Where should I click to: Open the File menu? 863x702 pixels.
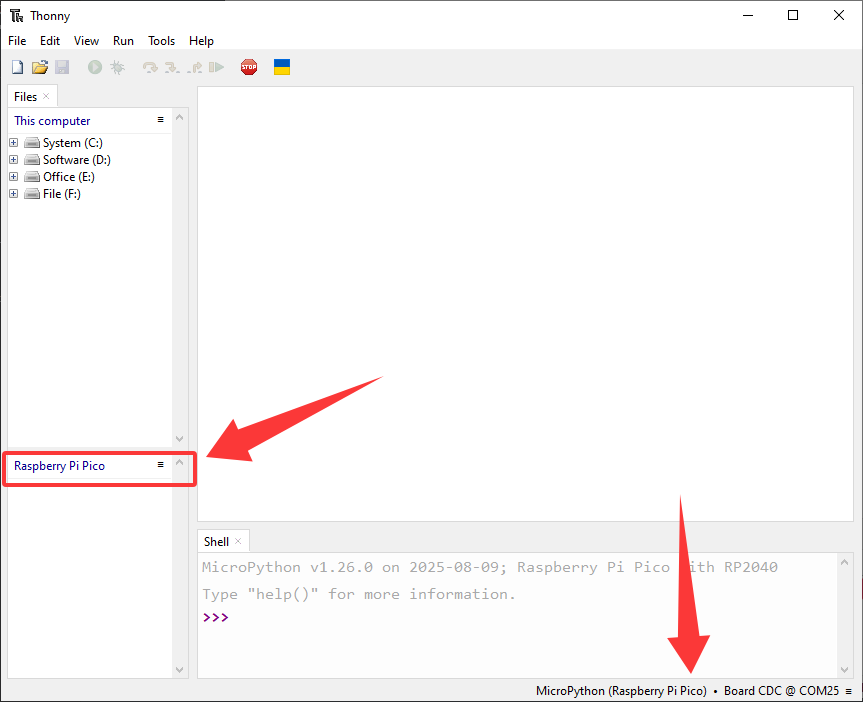tap(17, 41)
